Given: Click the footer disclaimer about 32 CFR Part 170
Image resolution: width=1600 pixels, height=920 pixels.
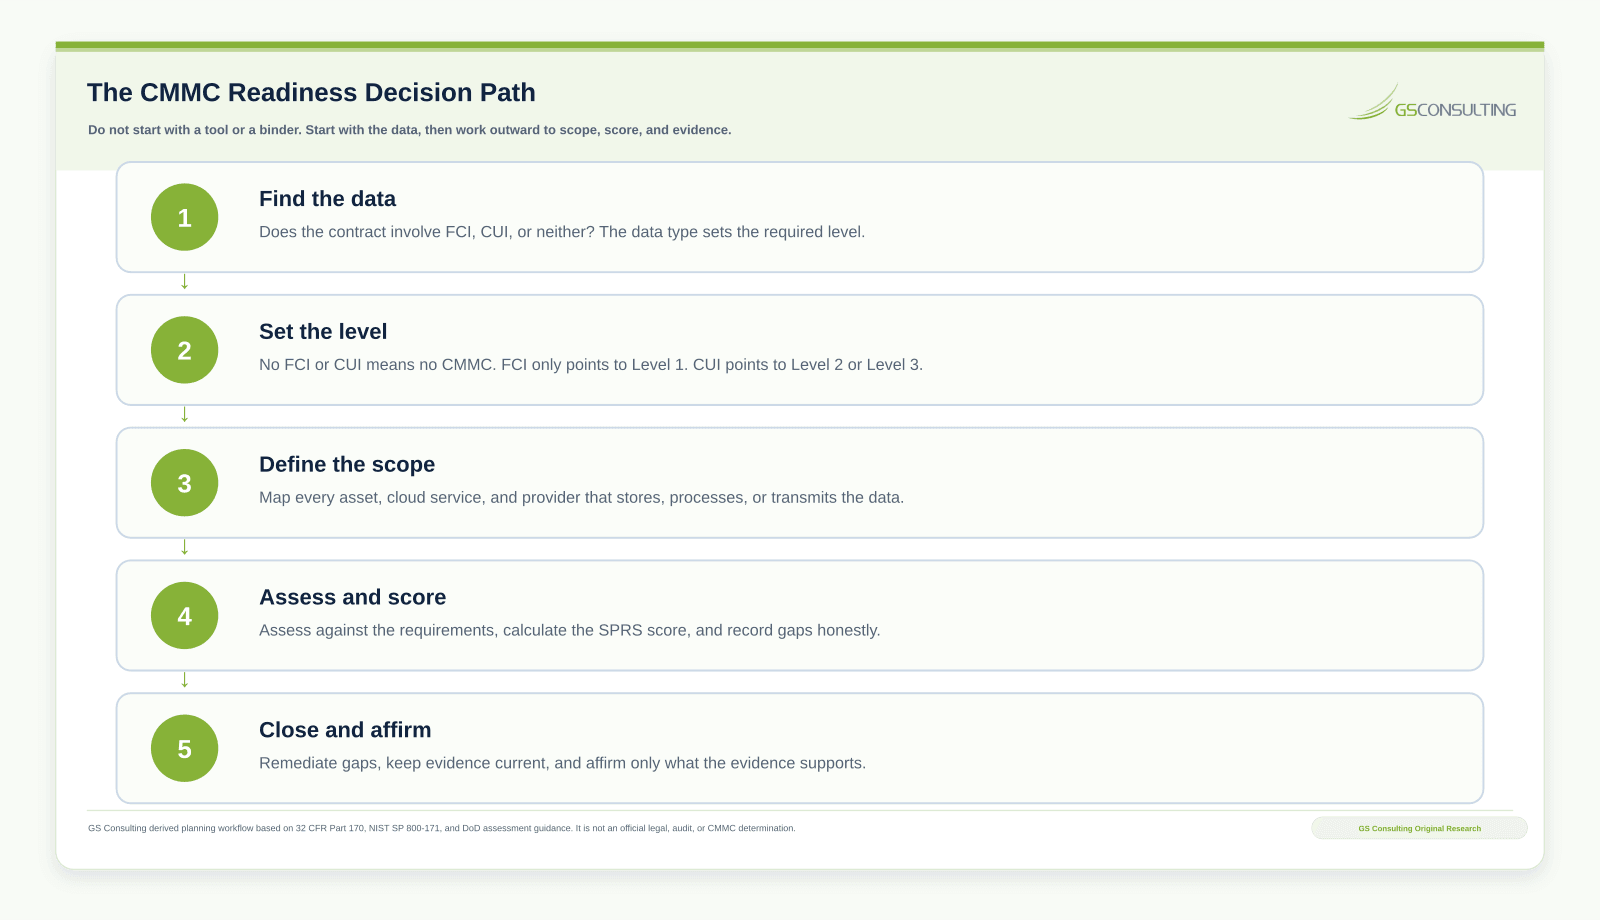Looking at the screenshot, I should click(442, 828).
